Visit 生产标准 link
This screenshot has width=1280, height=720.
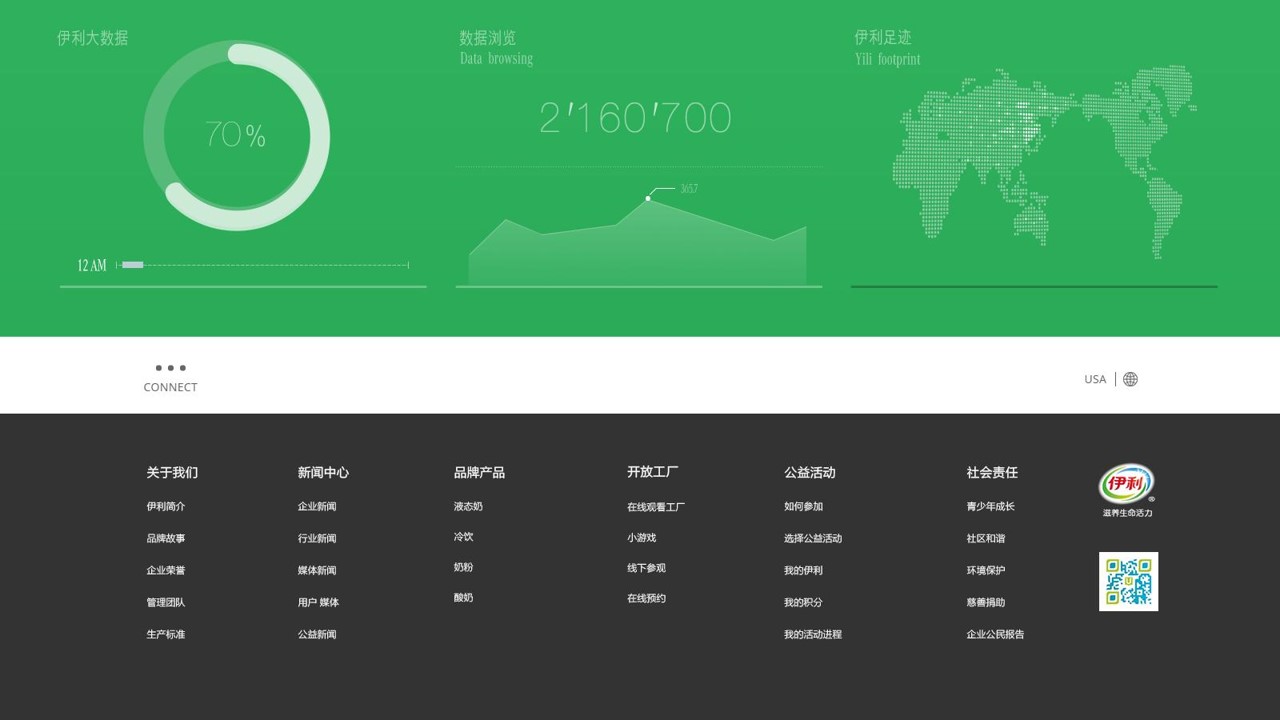pyautogui.click(x=166, y=634)
